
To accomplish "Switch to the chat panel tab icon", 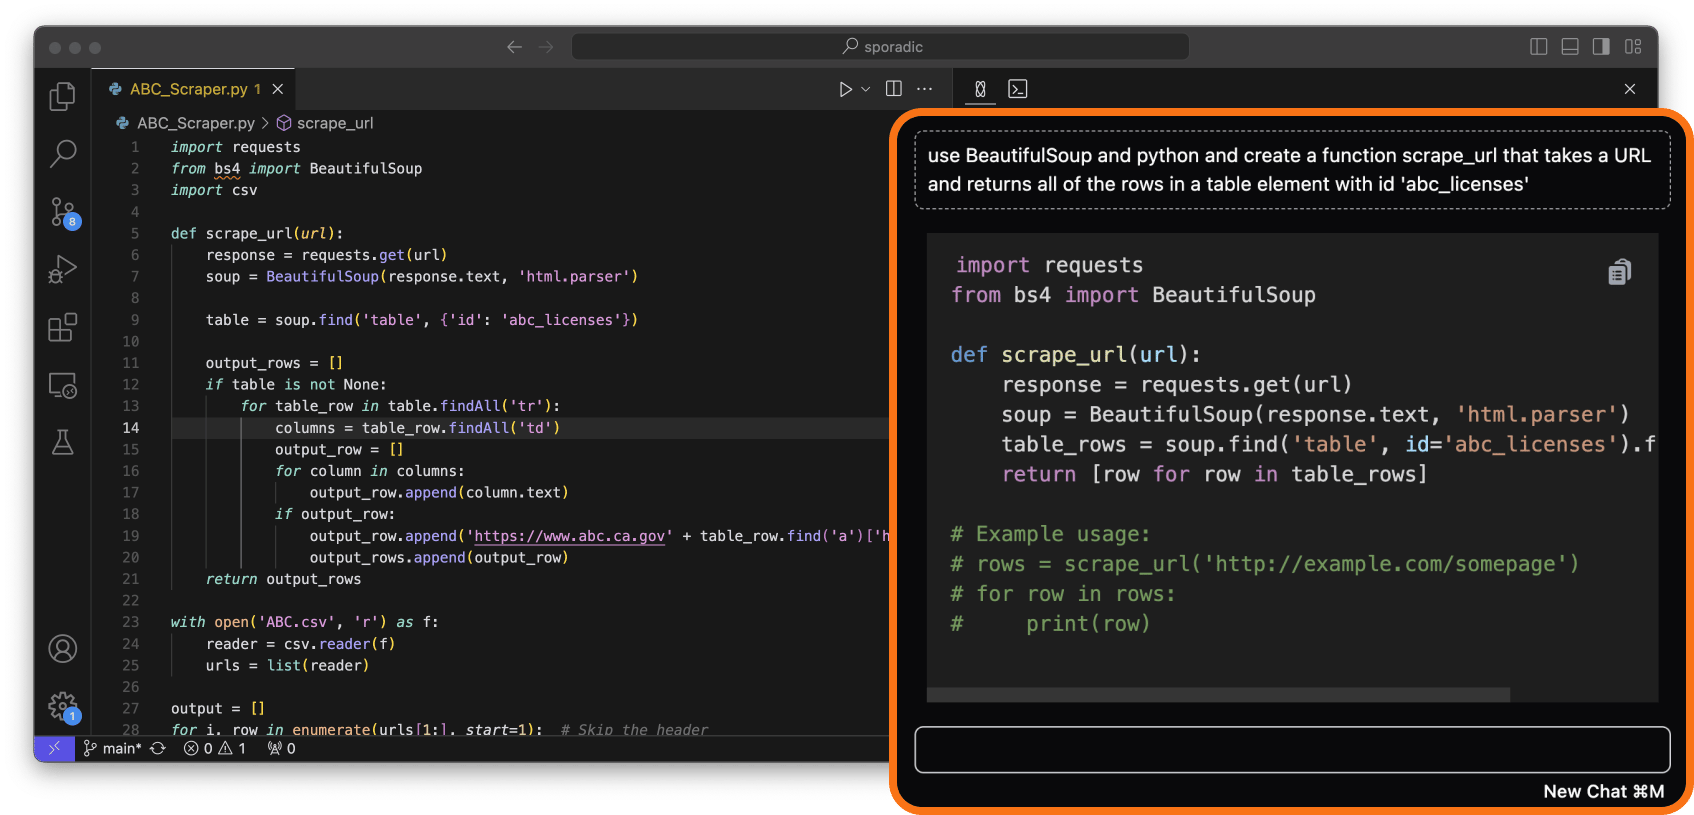I will [x=980, y=89].
